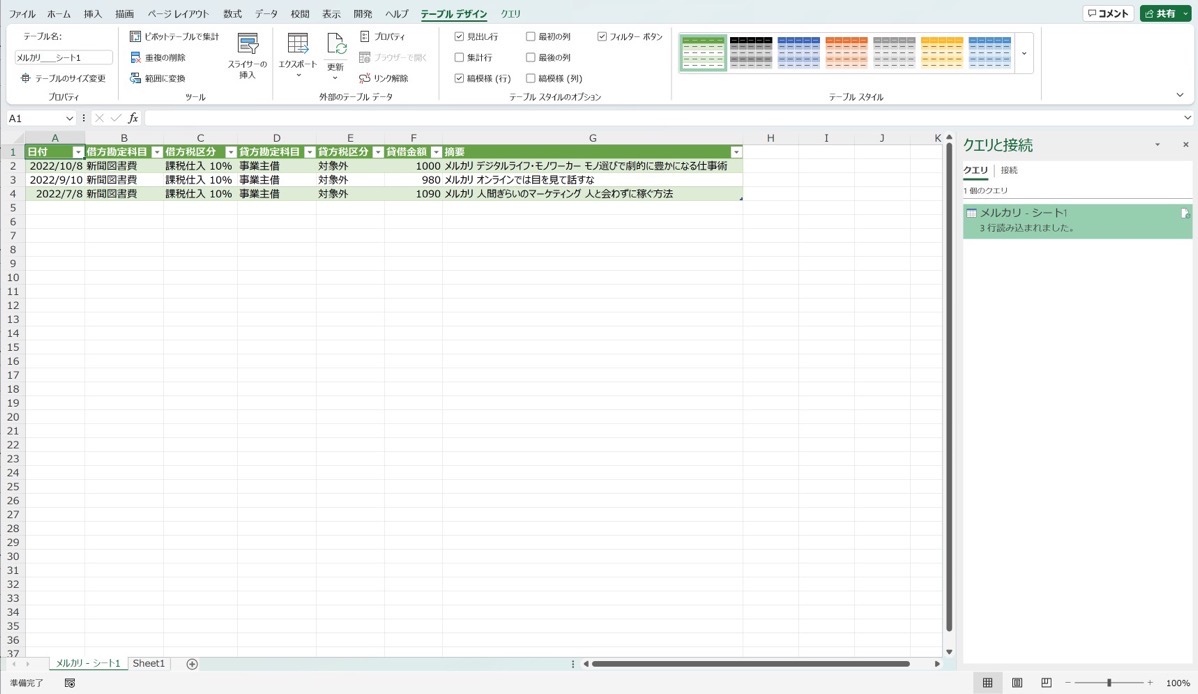Click the テーブル名 input field
The image size is (1198, 694).
(63, 57)
